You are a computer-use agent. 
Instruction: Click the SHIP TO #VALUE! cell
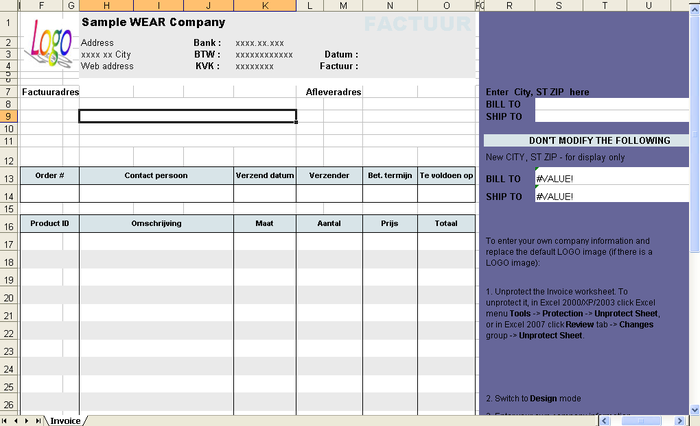click(612, 194)
